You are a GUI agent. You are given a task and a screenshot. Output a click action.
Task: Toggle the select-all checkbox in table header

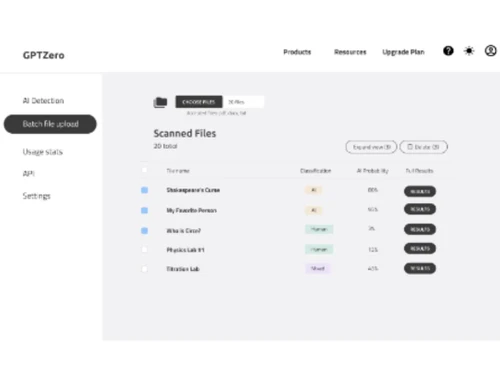[x=144, y=170]
